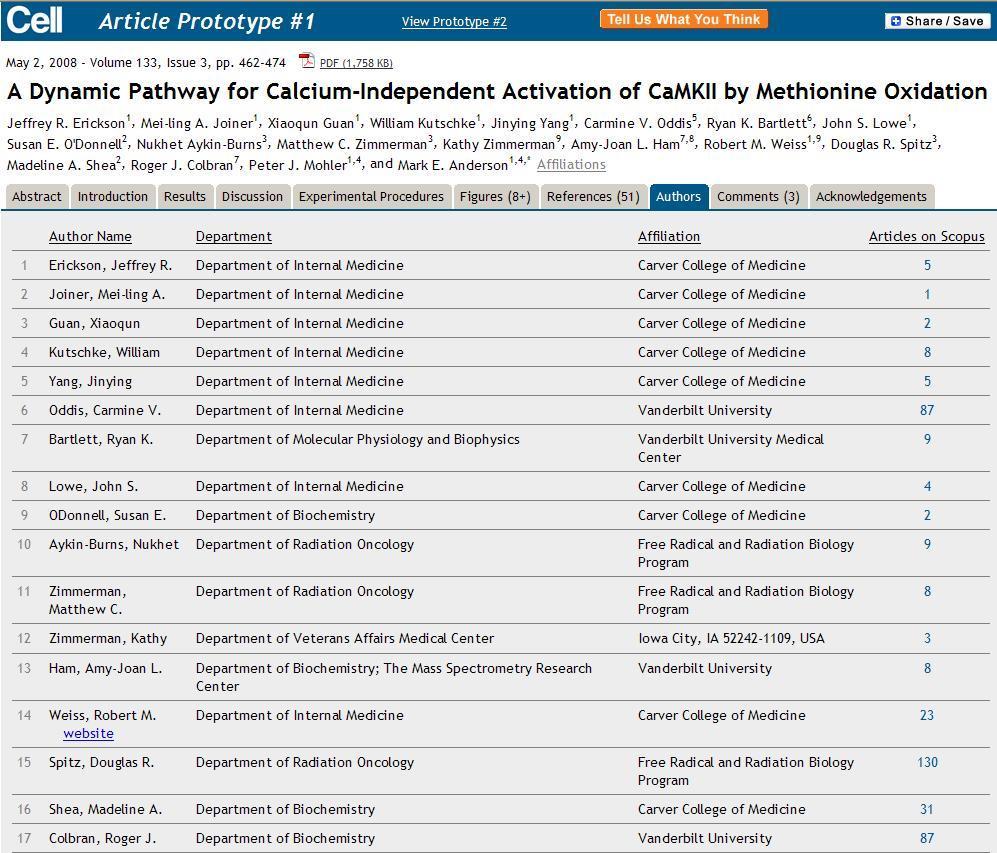This screenshot has height=853, width=997.
Task: Go to the Results tab
Action: [x=184, y=196]
